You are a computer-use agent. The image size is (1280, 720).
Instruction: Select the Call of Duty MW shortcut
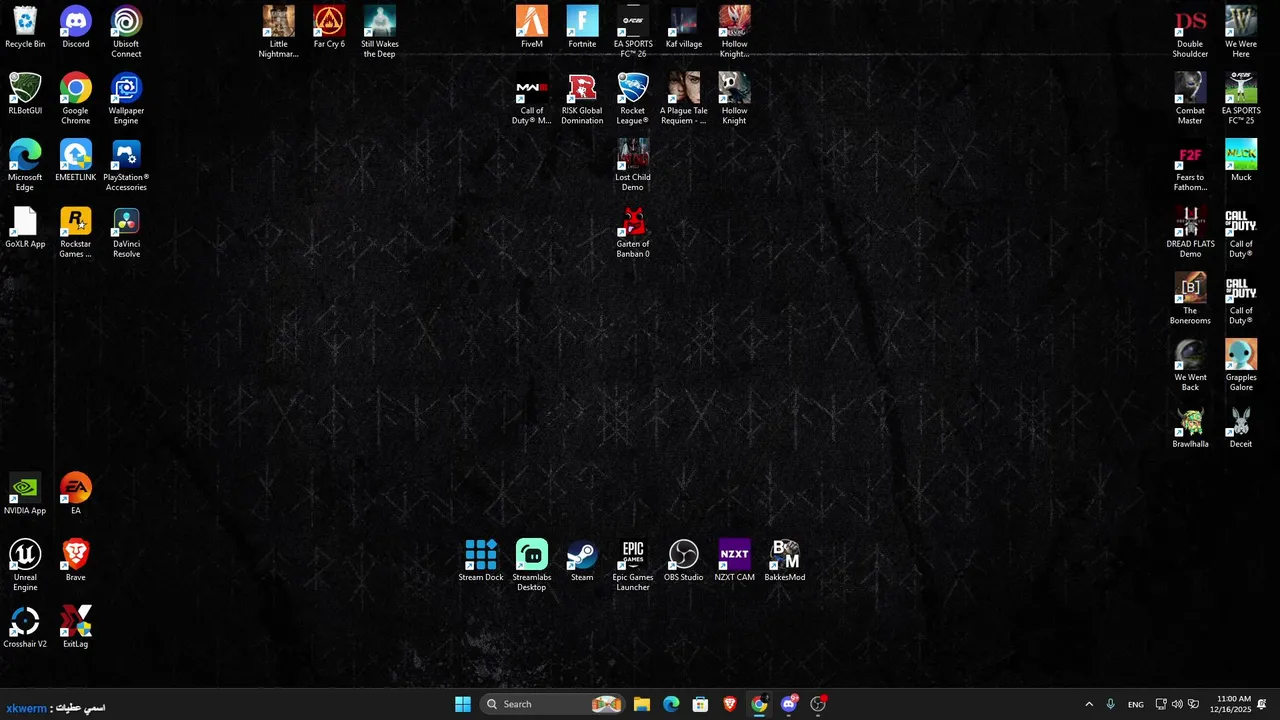[x=532, y=99]
